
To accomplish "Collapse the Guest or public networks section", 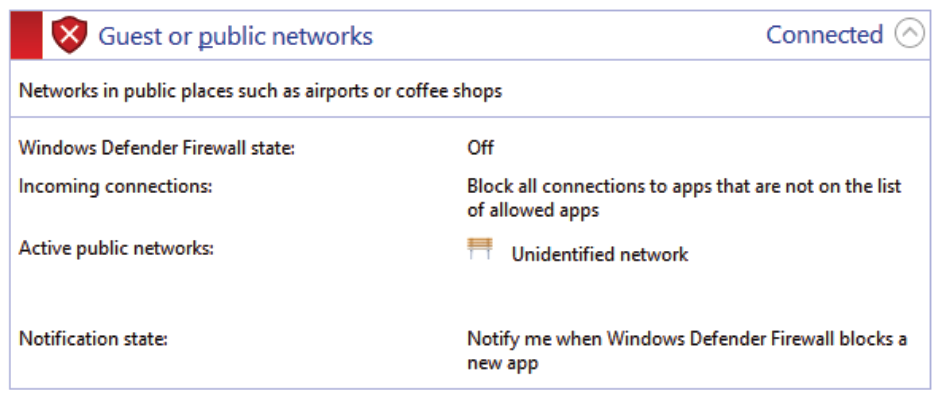I will (909, 35).
